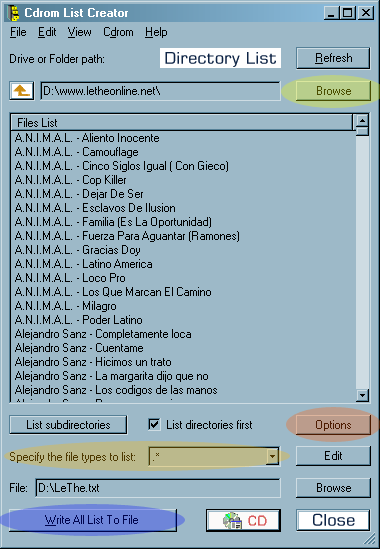Click the folder path input field
The image size is (380, 549).
[x=160, y=91]
